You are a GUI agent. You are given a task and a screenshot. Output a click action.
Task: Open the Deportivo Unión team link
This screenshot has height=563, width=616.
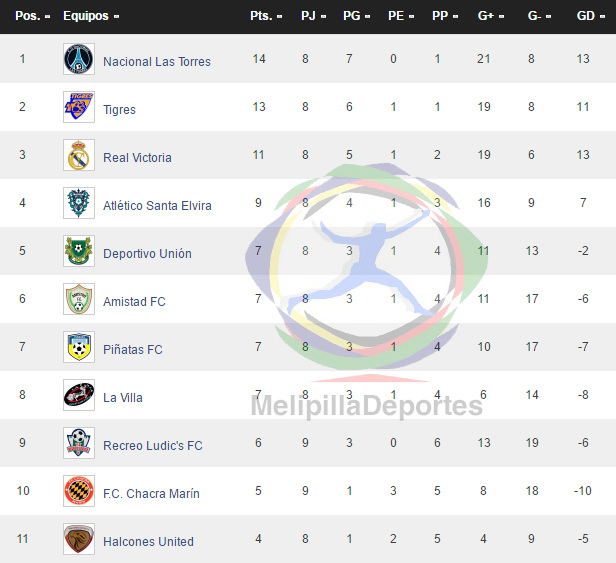pos(147,254)
